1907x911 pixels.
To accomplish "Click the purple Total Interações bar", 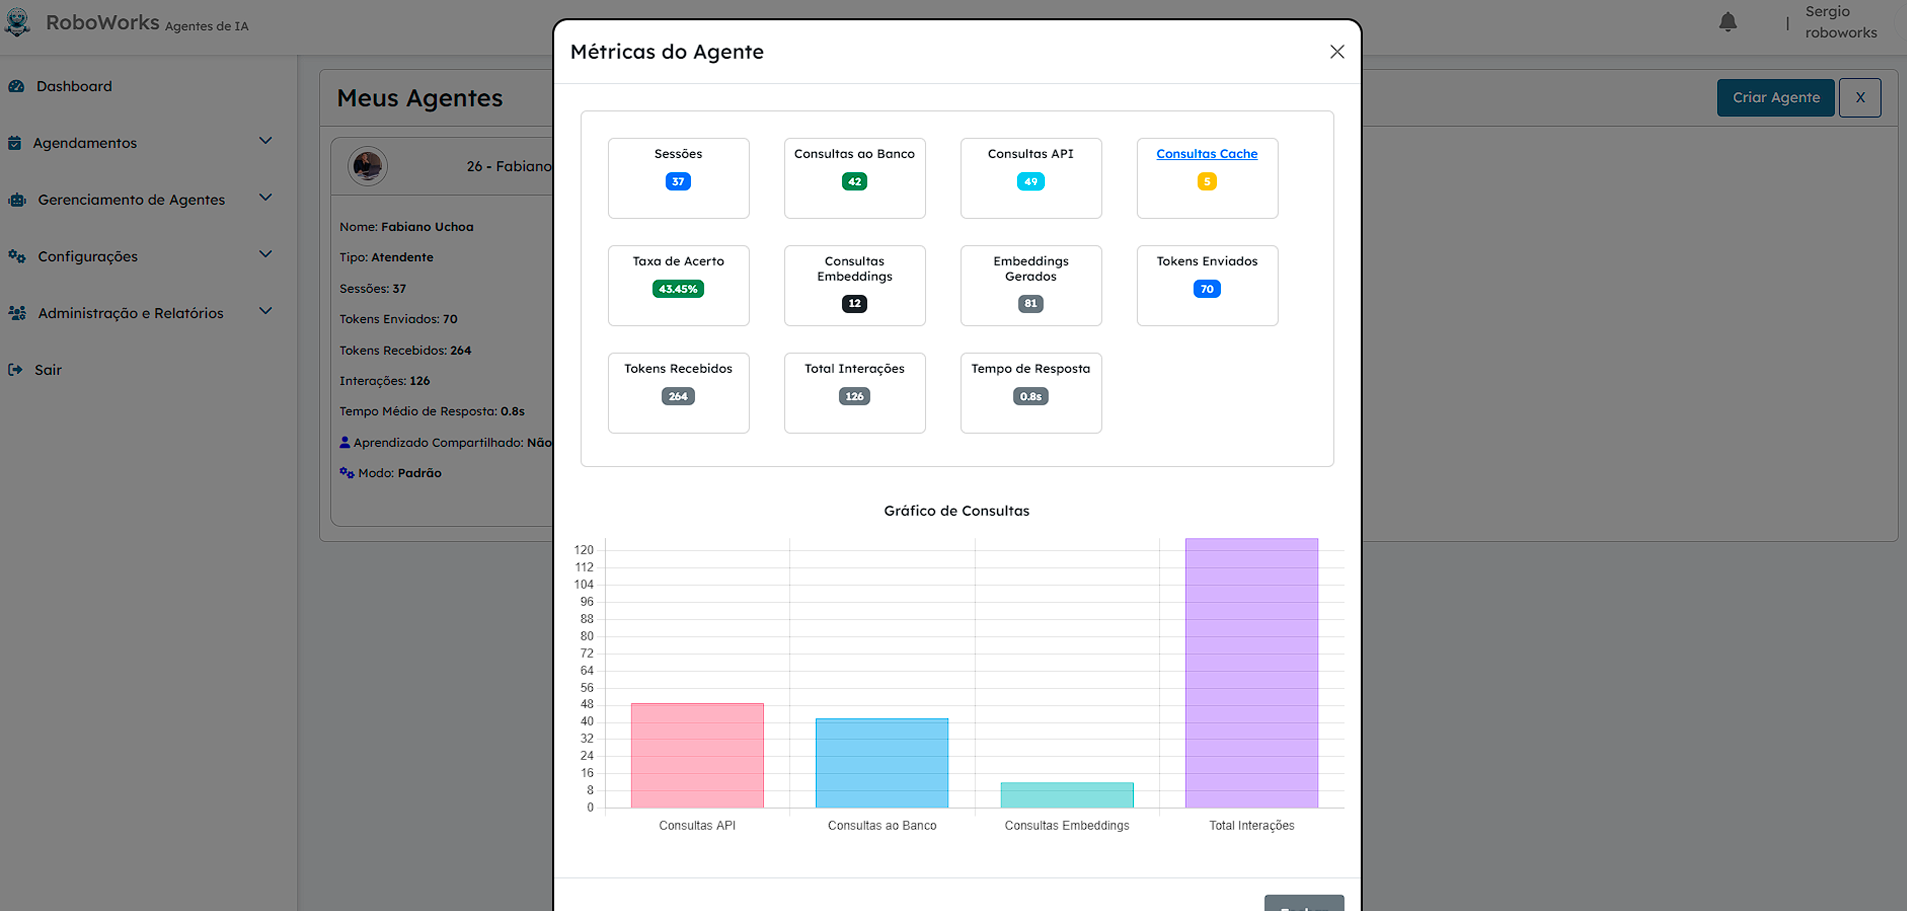I will coord(1251,672).
